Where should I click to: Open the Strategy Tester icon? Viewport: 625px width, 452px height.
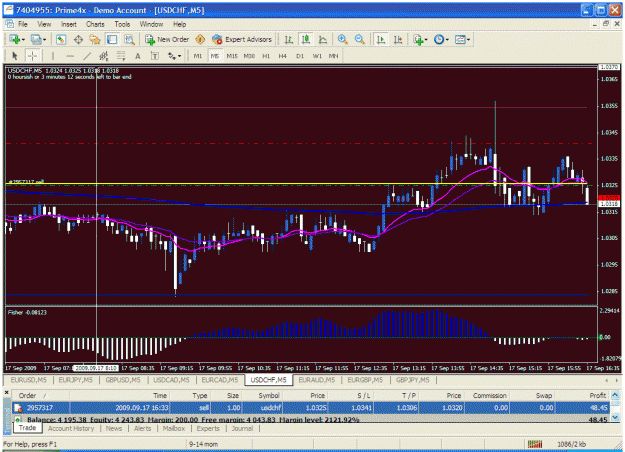click(129, 39)
